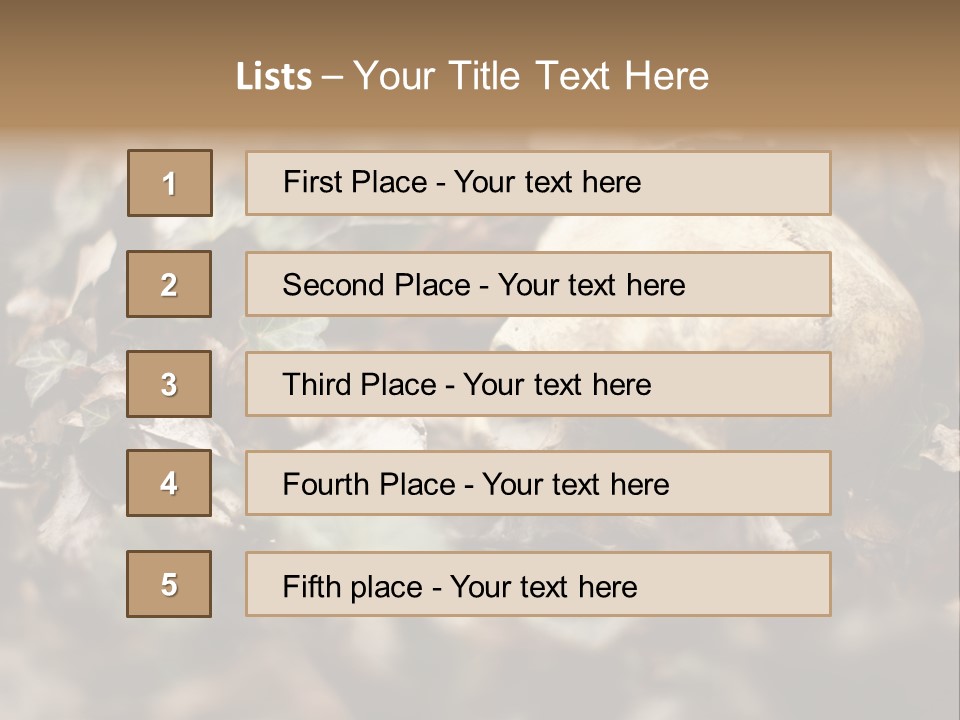The width and height of the screenshot is (960, 720).
Task: Select the number 4 square
Action: [x=169, y=484]
